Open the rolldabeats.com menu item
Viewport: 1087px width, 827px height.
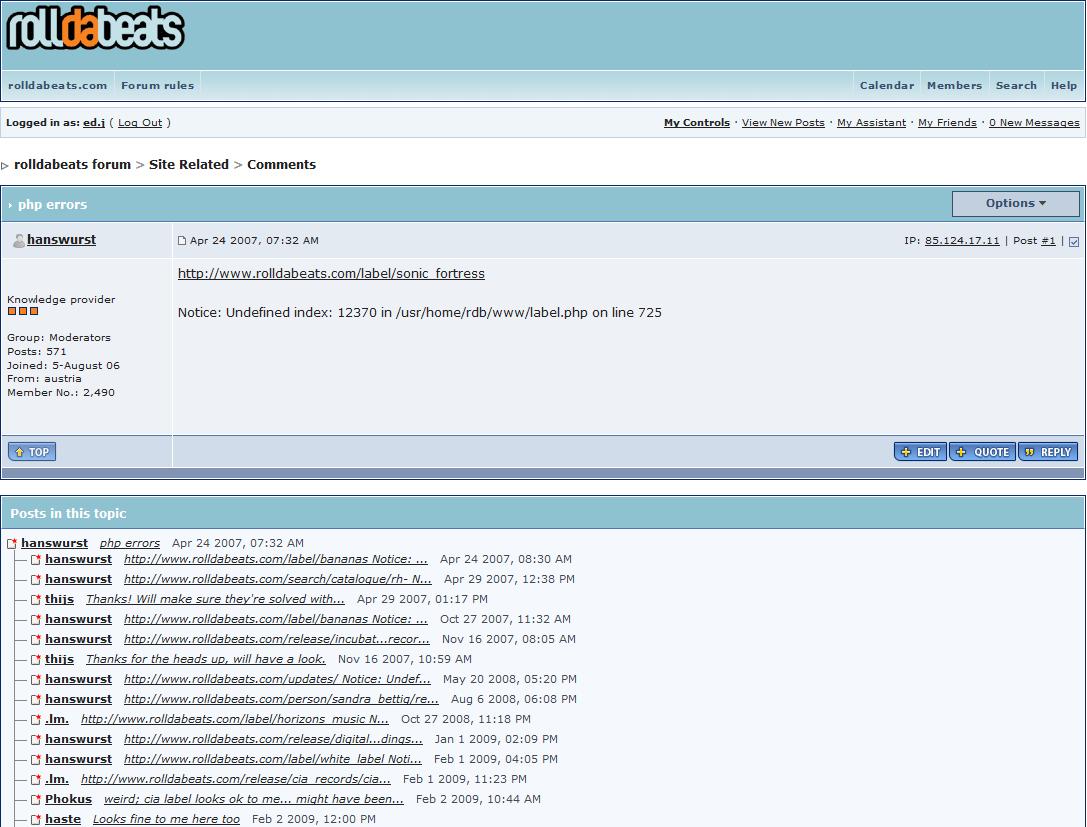click(x=58, y=85)
